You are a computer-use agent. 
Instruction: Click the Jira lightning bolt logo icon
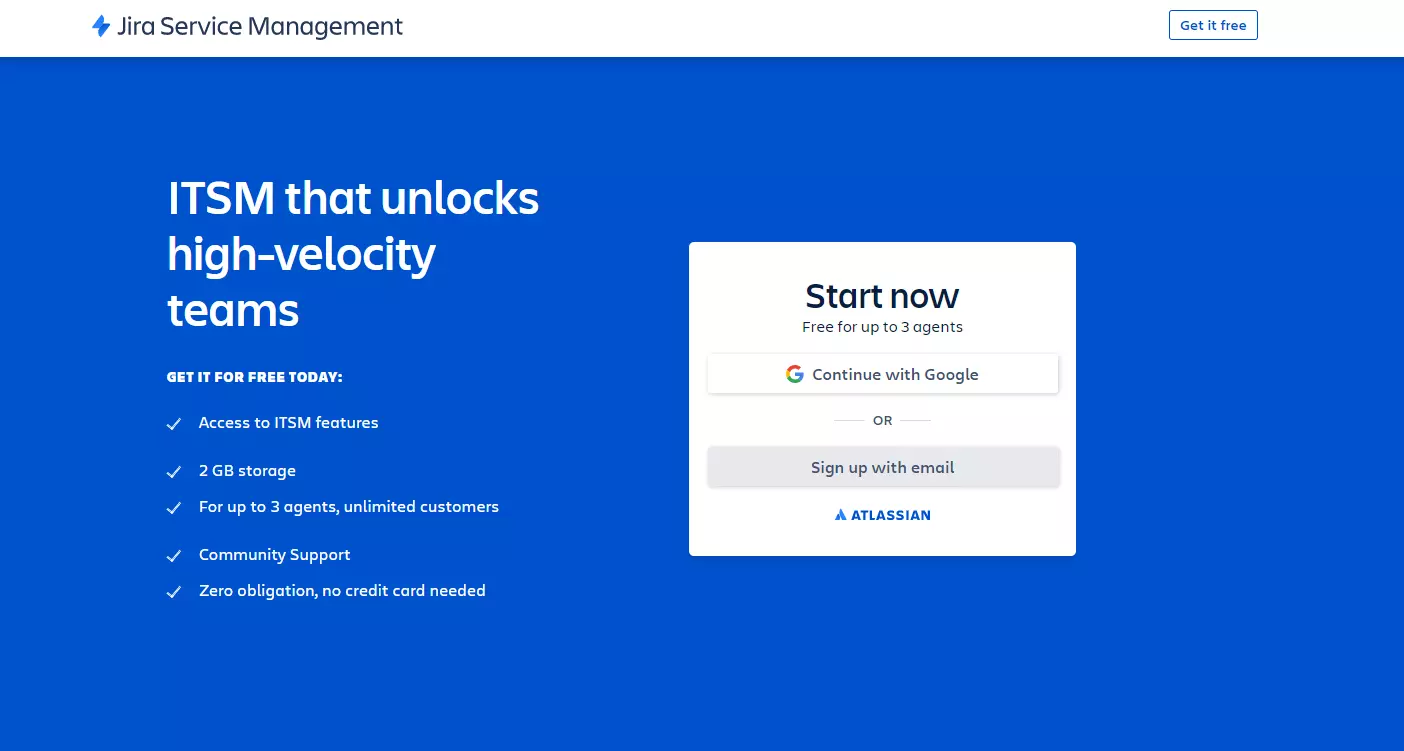tap(101, 26)
